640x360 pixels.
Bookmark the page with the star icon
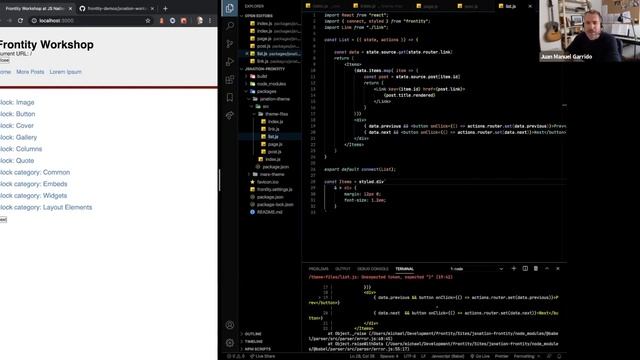tap(148, 20)
